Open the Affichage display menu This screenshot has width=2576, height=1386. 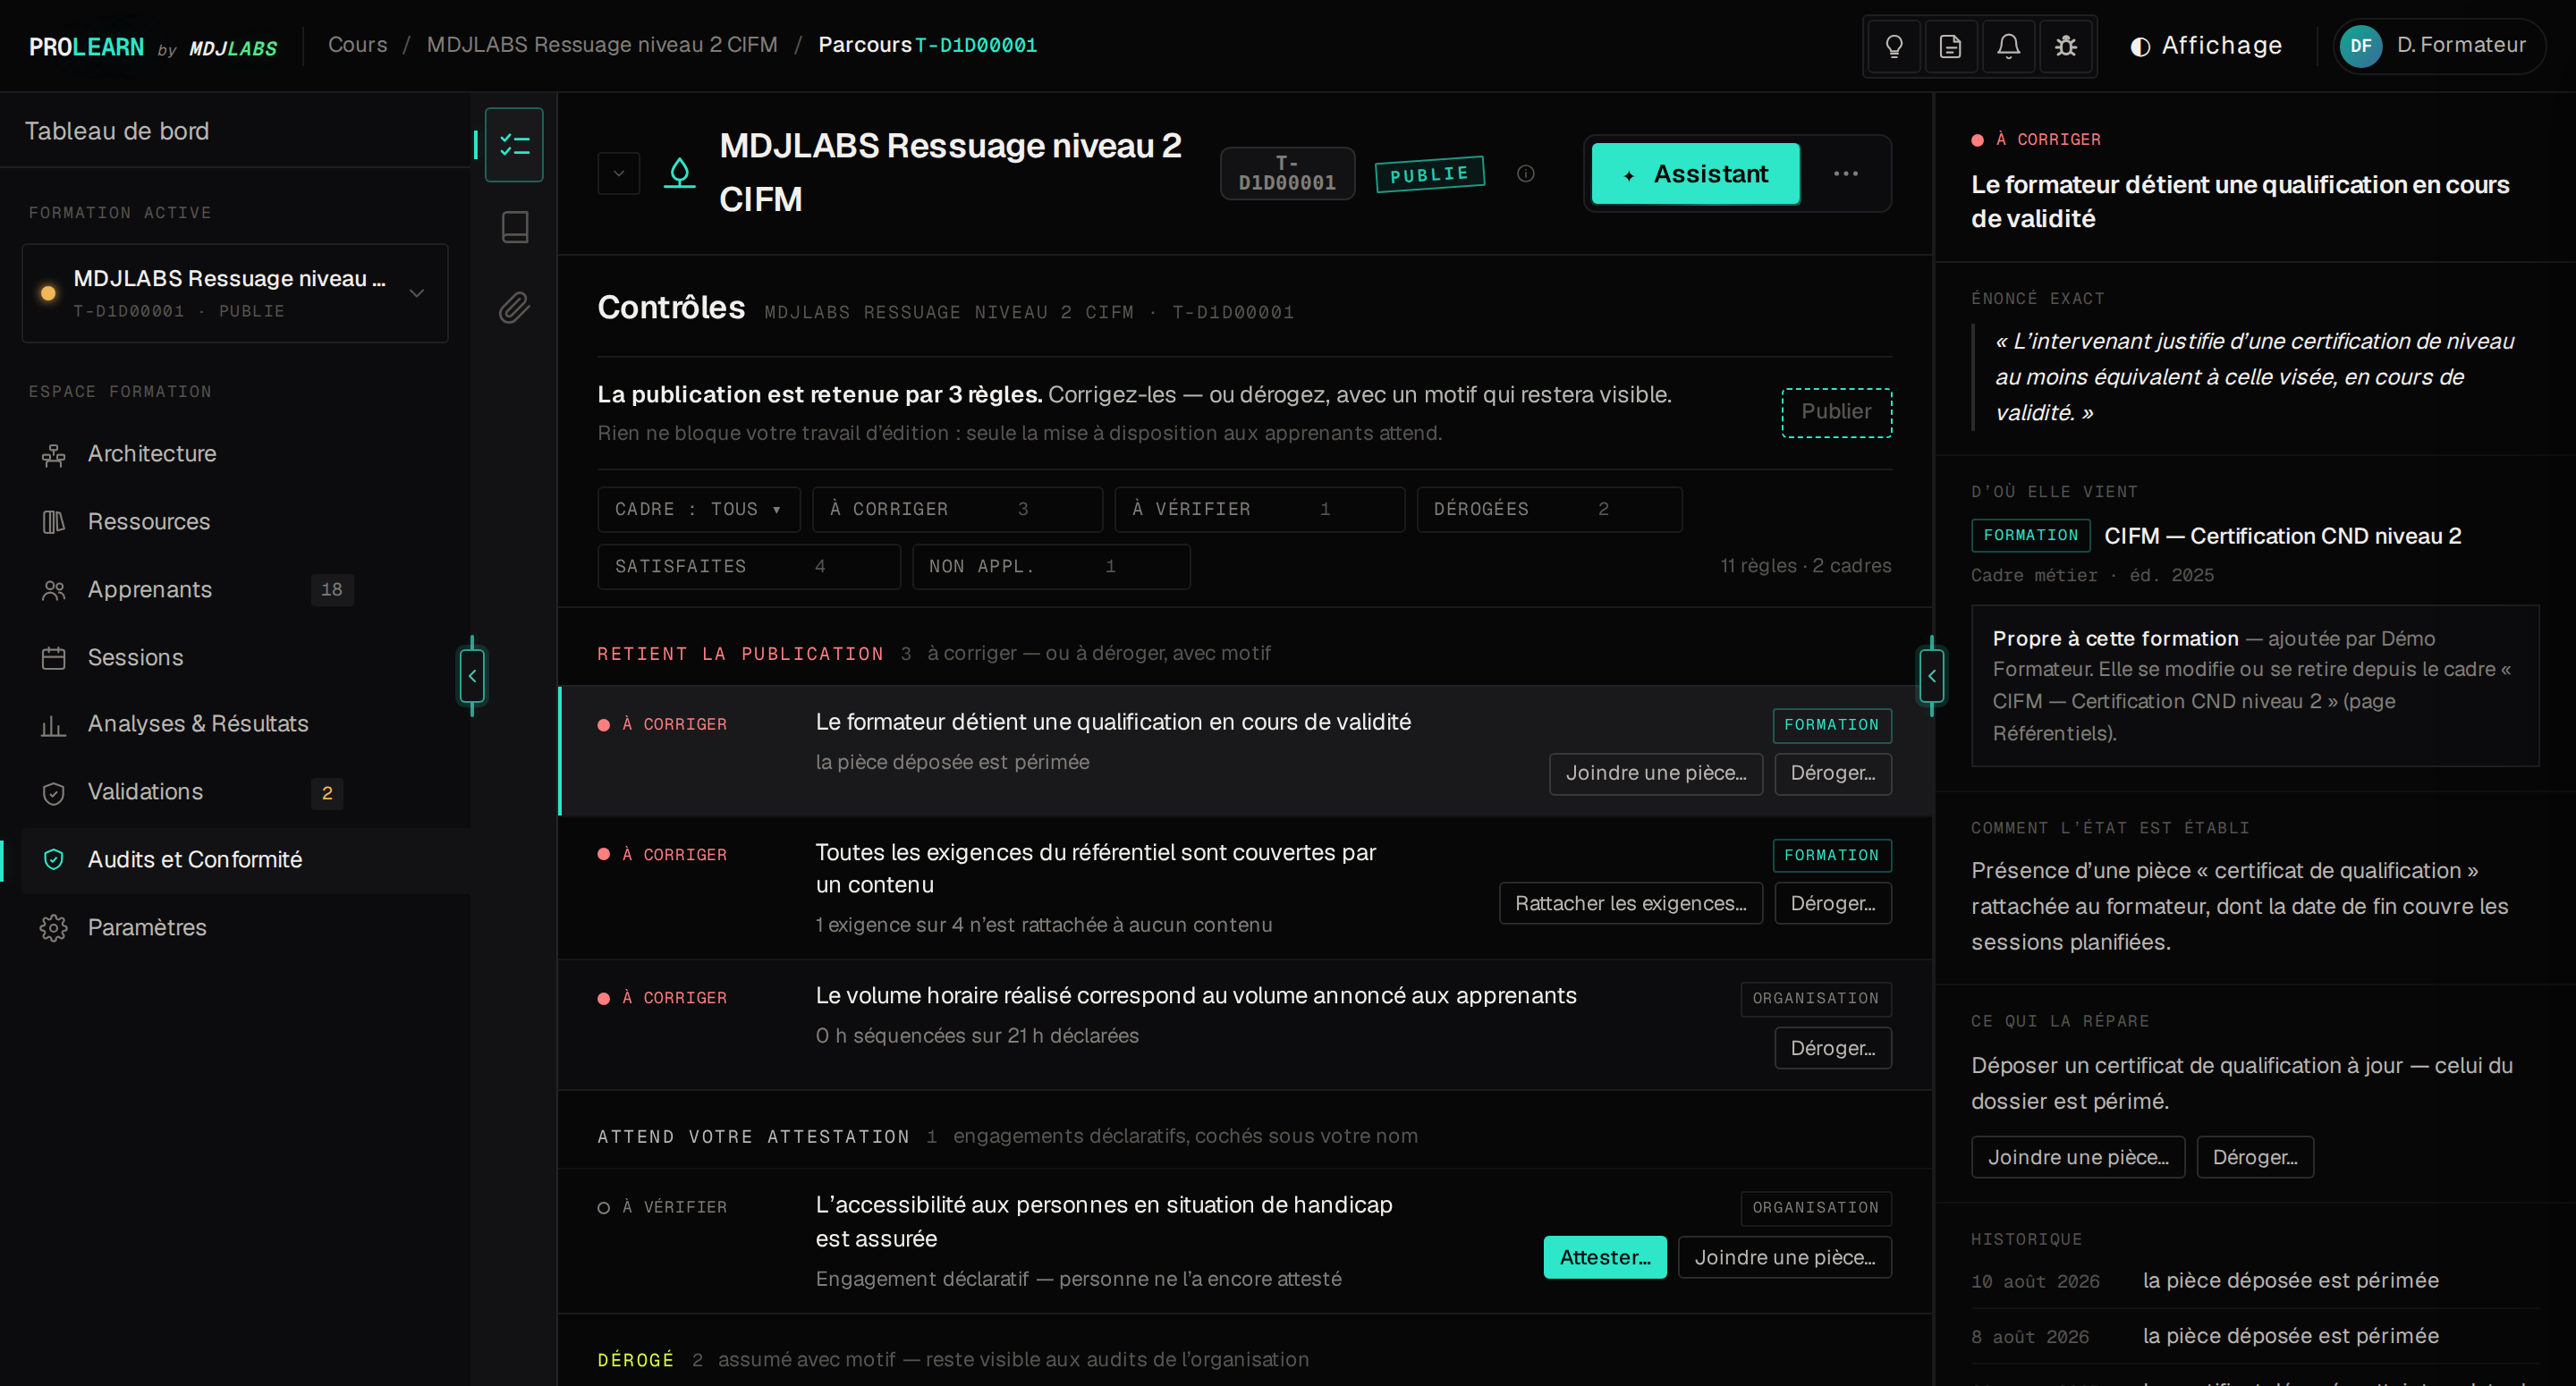2207,46
